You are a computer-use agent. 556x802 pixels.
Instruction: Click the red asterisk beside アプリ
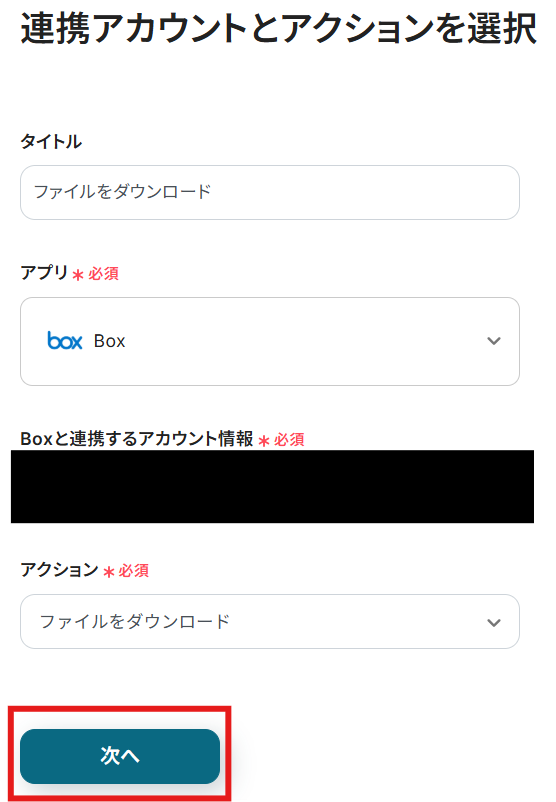click(78, 275)
